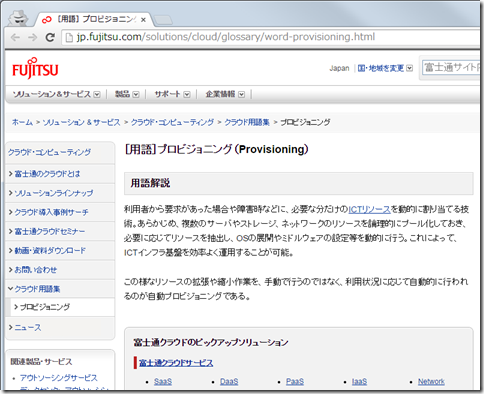Open the DaaS link

(229, 381)
